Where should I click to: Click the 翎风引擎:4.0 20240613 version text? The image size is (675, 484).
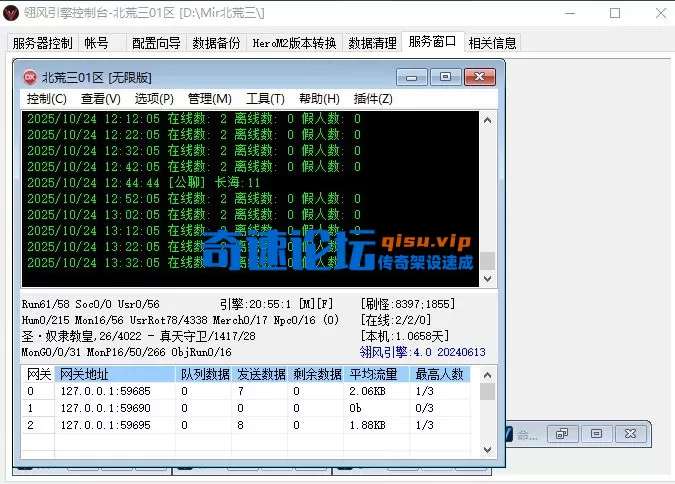pyautogui.click(x=423, y=352)
